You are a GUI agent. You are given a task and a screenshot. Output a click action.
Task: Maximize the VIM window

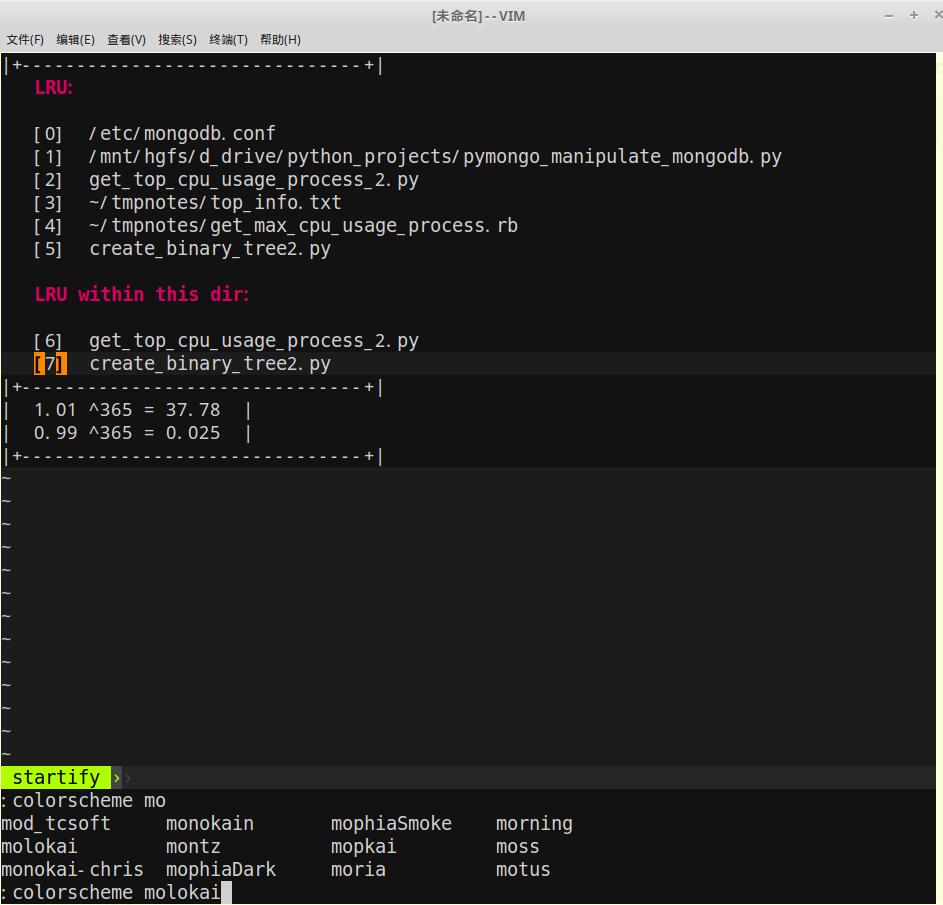[x=914, y=15]
